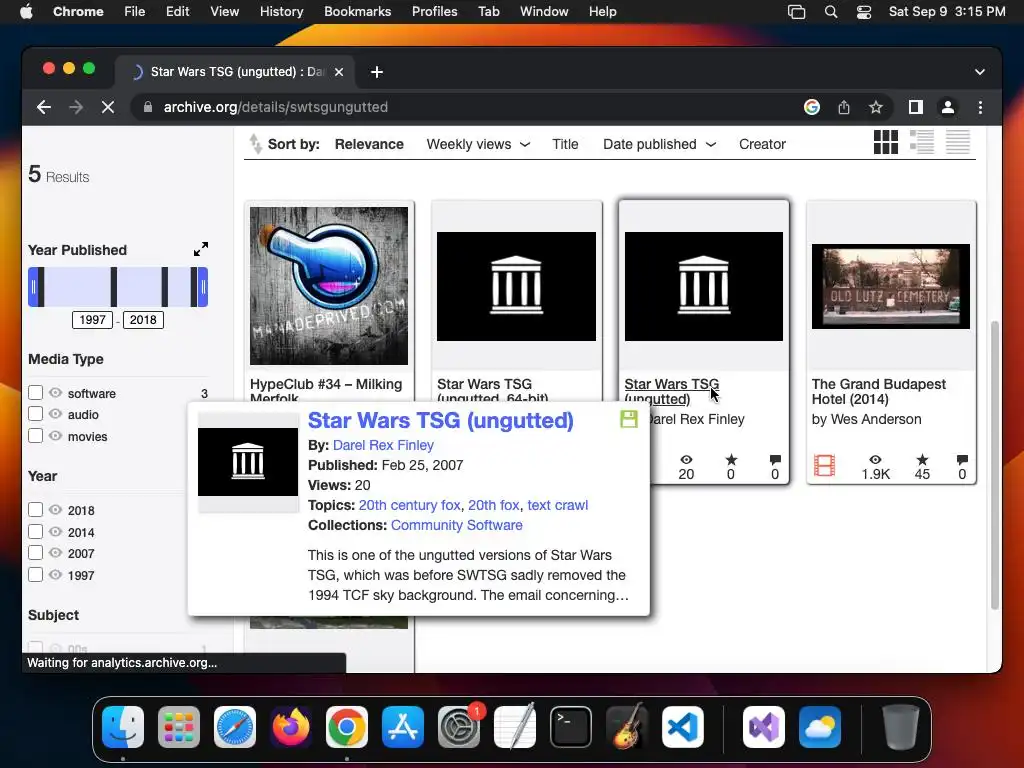Viewport: 1024px width, 768px height.
Task: Open Community Software collection link
Action: pos(456,526)
